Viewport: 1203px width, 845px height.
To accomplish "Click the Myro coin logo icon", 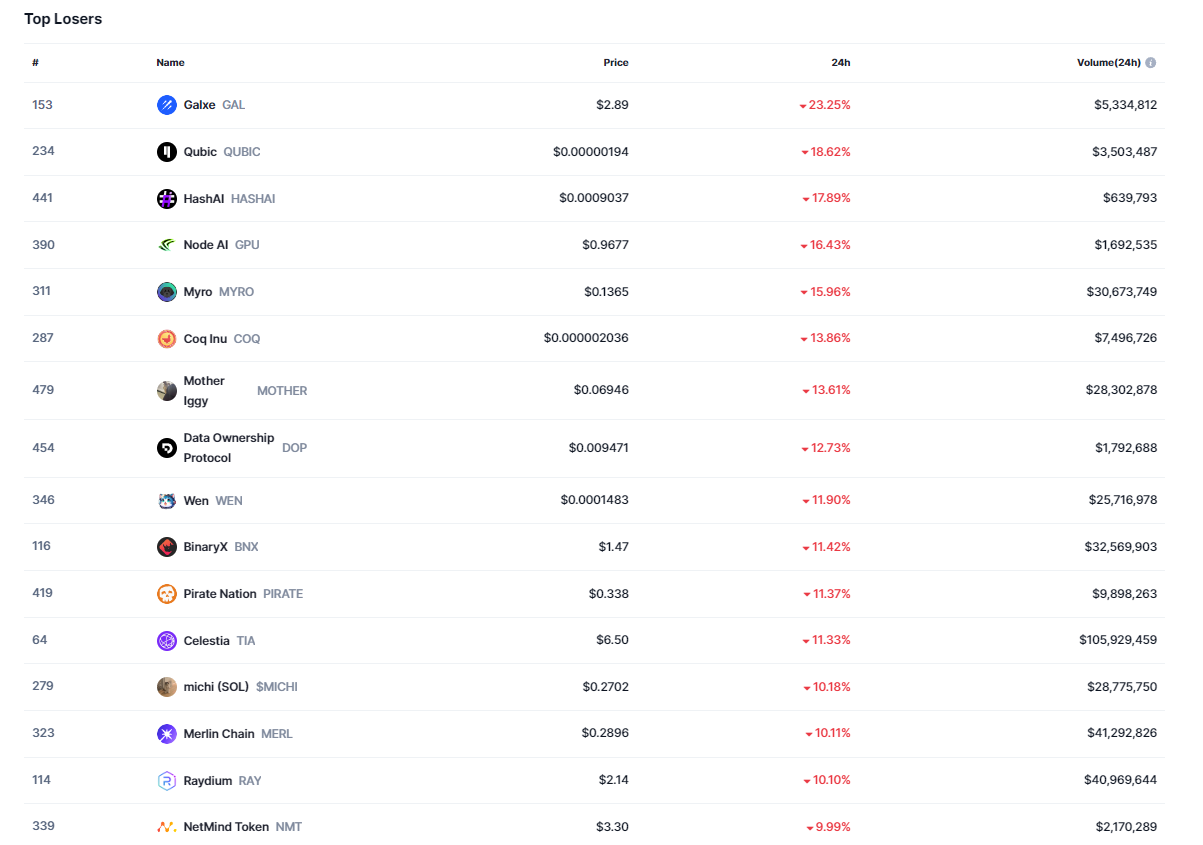I will (x=167, y=292).
